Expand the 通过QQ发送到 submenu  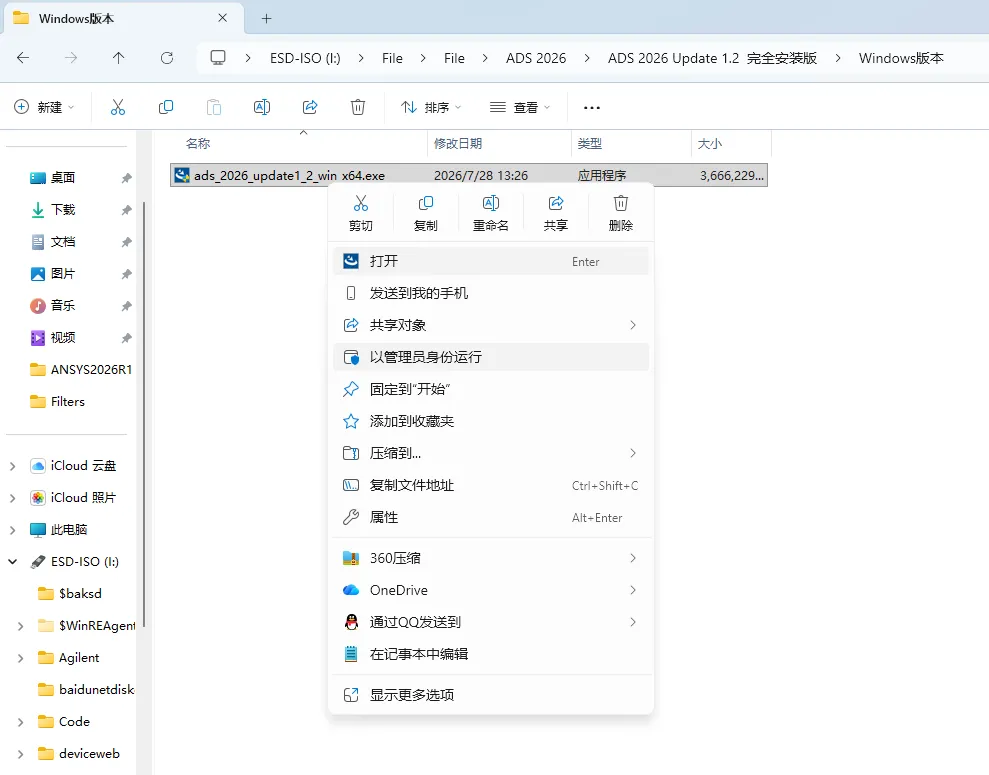[491, 622]
